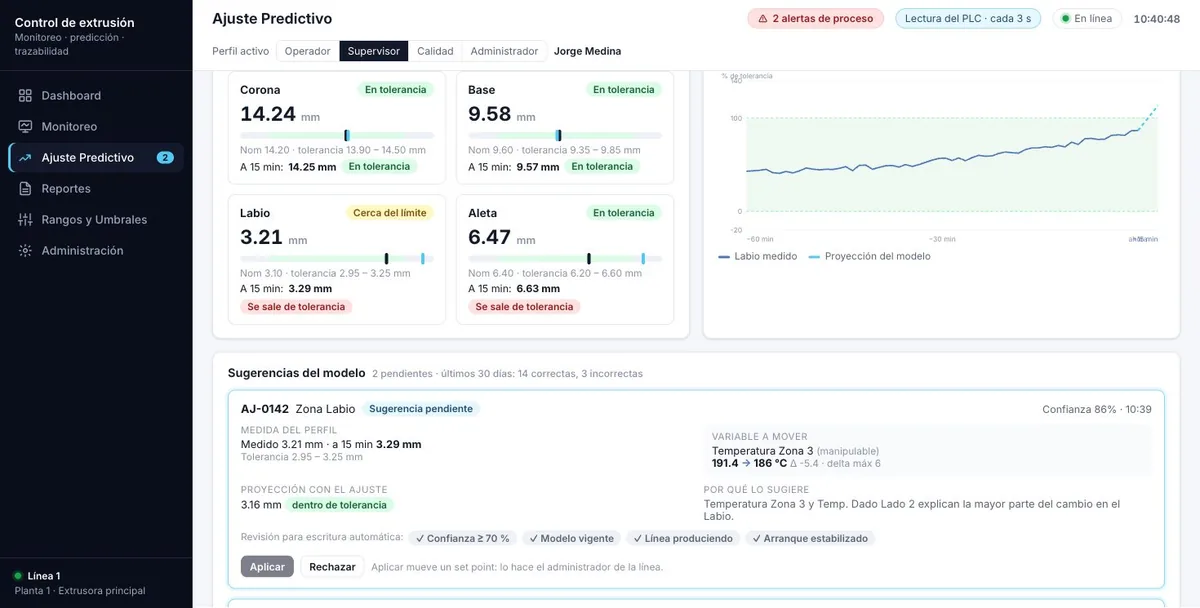Viewport: 1200px width, 608px height.
Task: Go to Reportes section
Action: tap(96, 189)
